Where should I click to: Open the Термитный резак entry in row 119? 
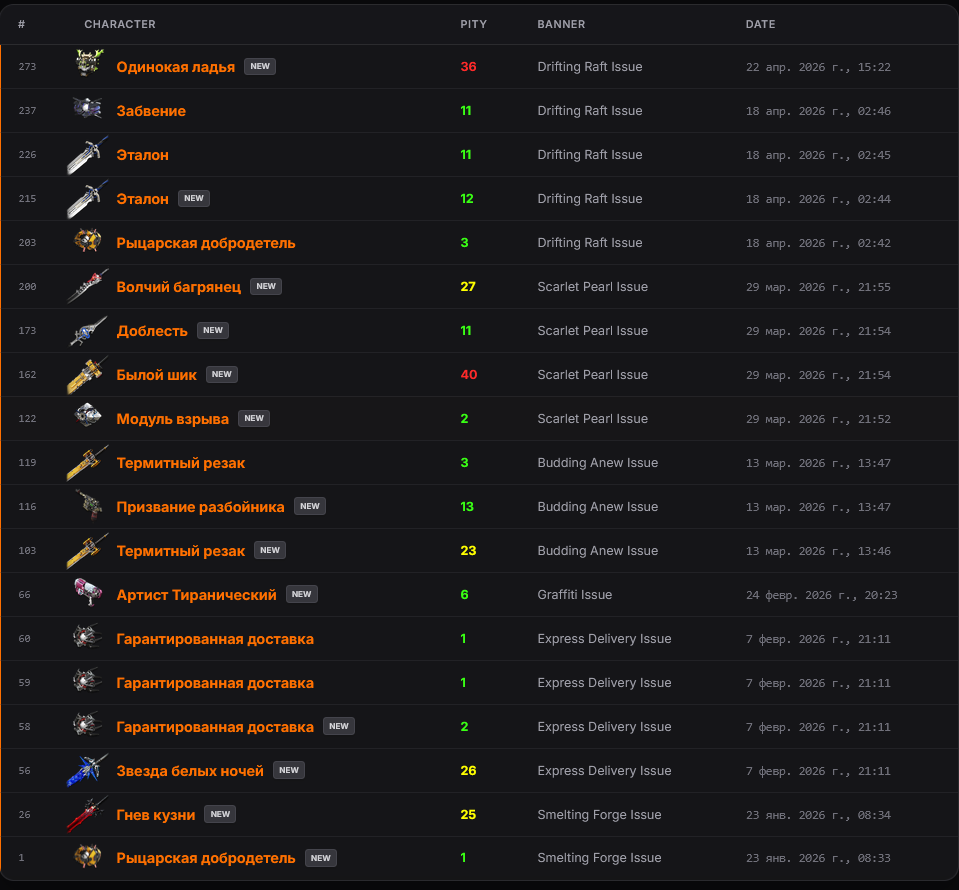(180, 463)
